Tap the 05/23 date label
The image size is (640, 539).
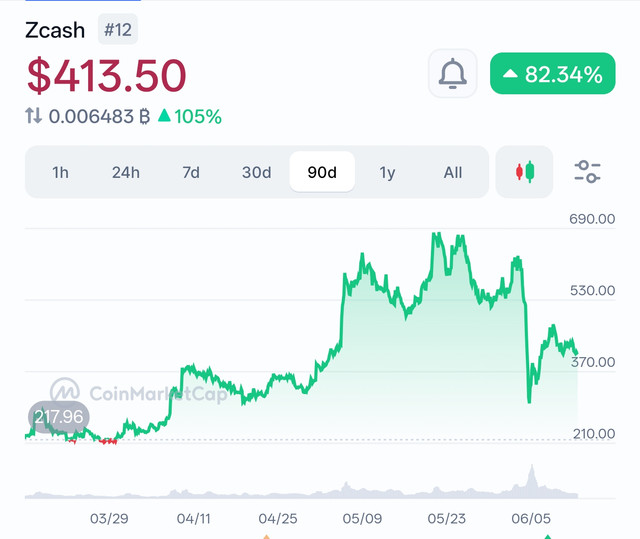tap(447, 519)
